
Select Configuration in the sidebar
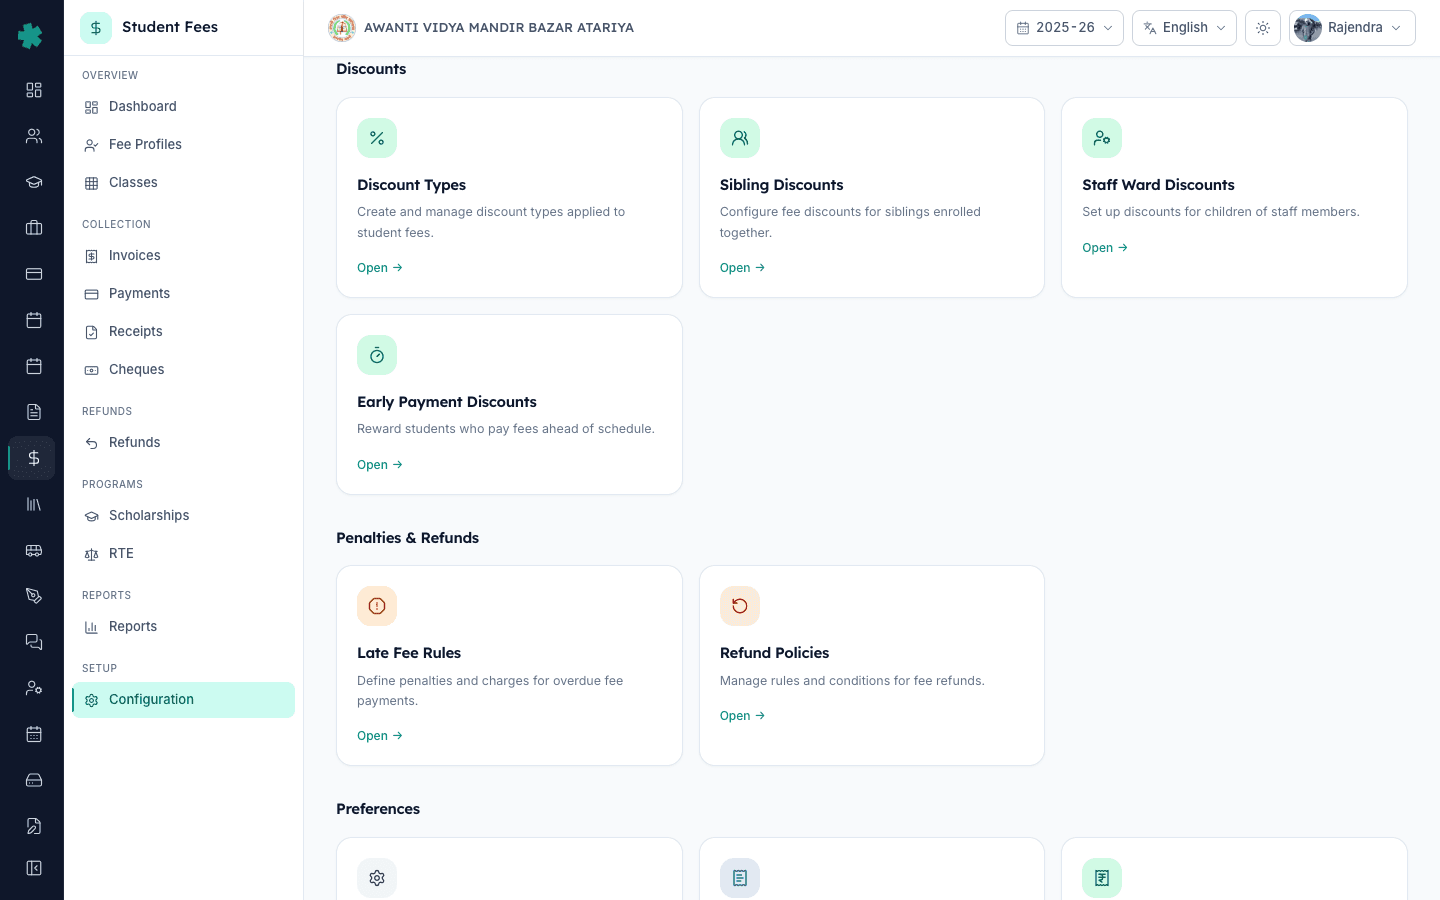tap(183, 700)
